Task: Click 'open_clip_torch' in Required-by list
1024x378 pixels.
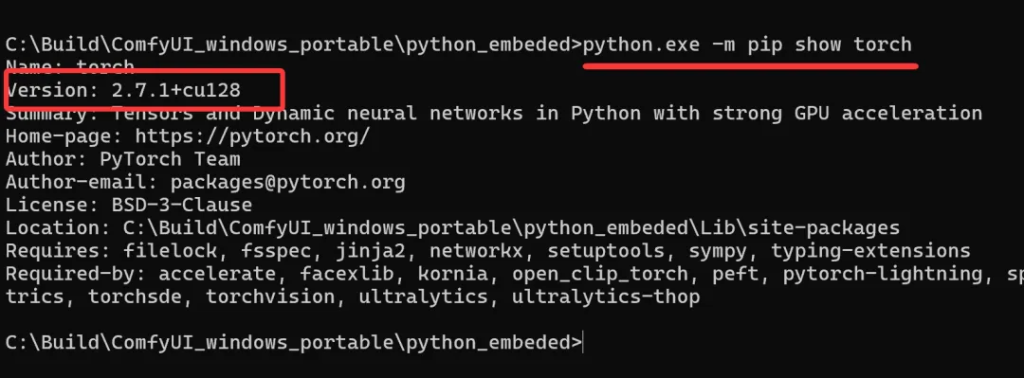Action: pyautogui.click(x=600, y=274)
